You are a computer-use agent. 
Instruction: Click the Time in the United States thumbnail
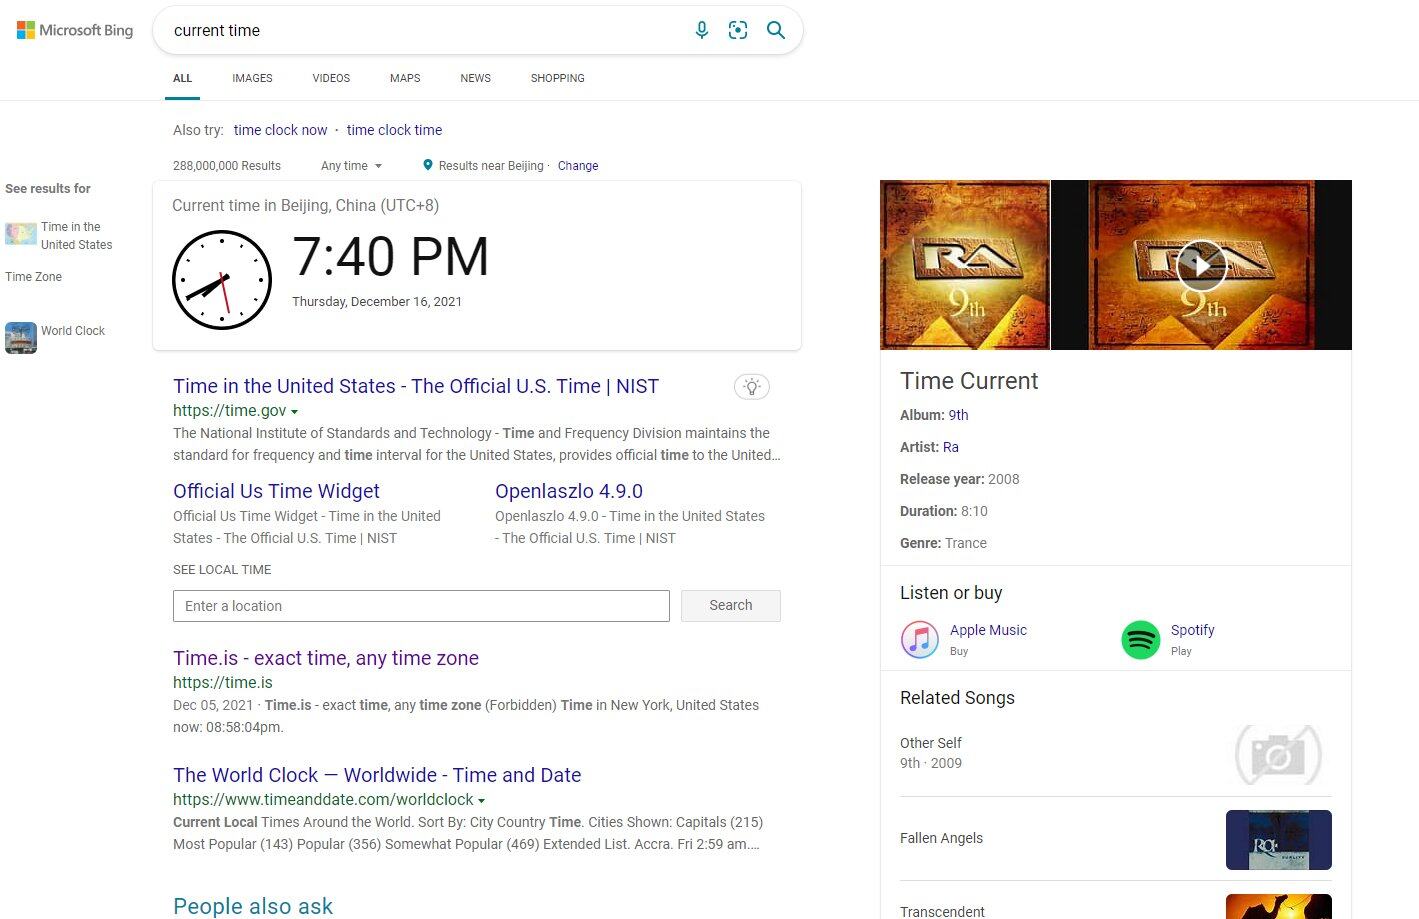pos(21,235)
